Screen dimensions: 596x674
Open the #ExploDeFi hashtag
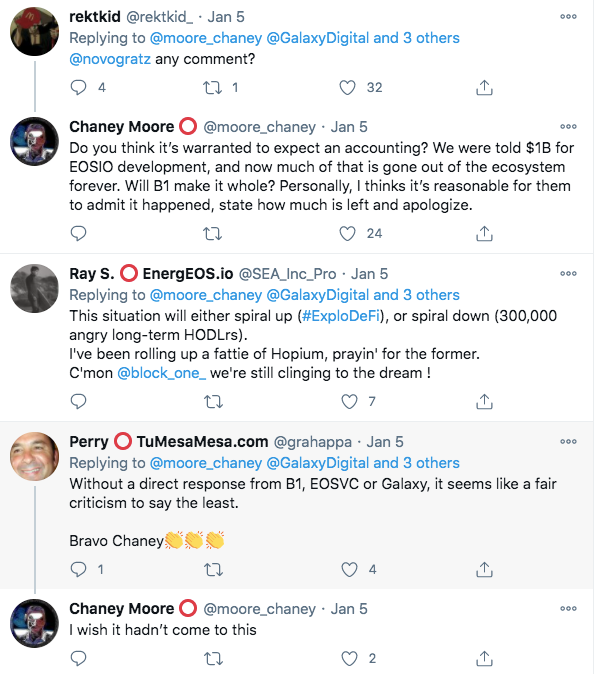(341, 316)
